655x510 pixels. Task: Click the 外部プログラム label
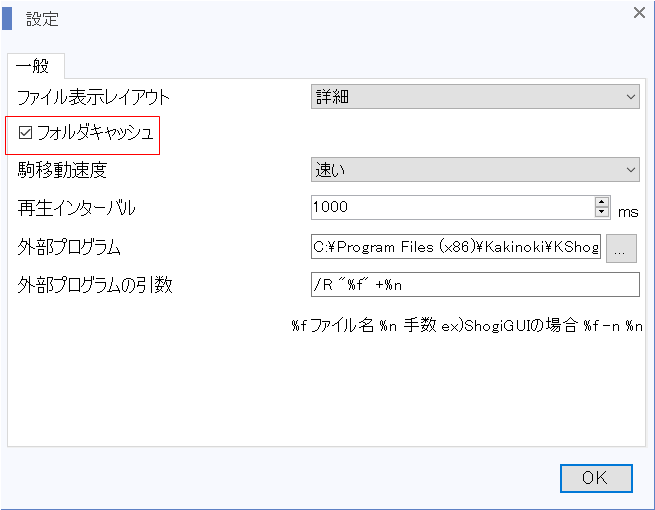click(x=69, y=247)
